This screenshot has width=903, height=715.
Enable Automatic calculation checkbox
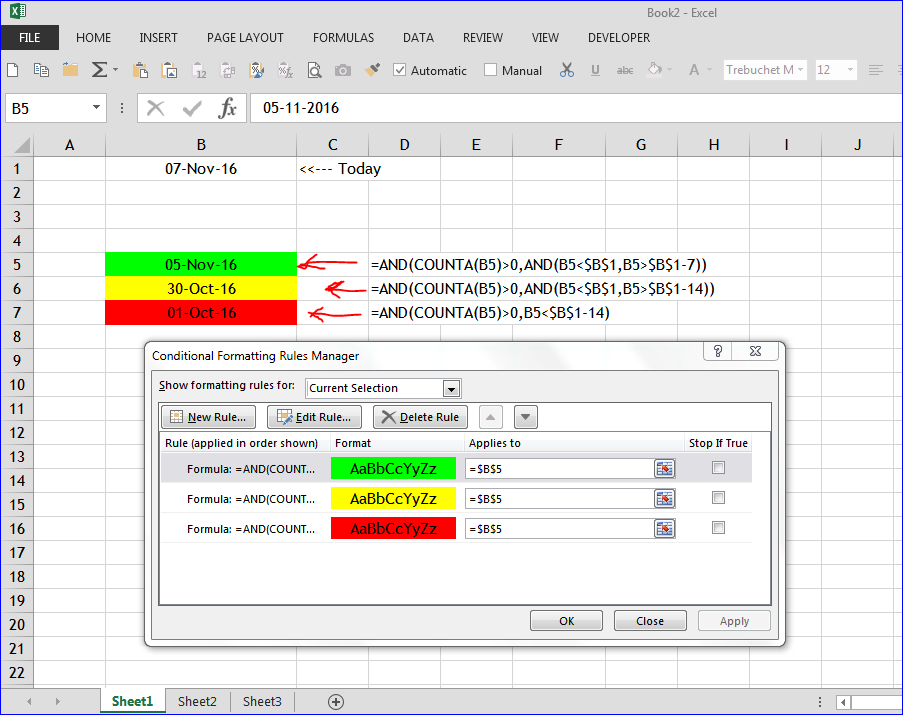point(399,70)
